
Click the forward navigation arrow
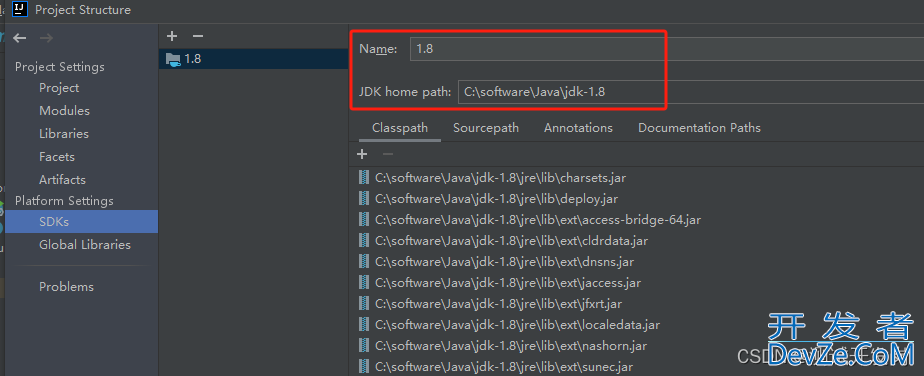point(47,38)
